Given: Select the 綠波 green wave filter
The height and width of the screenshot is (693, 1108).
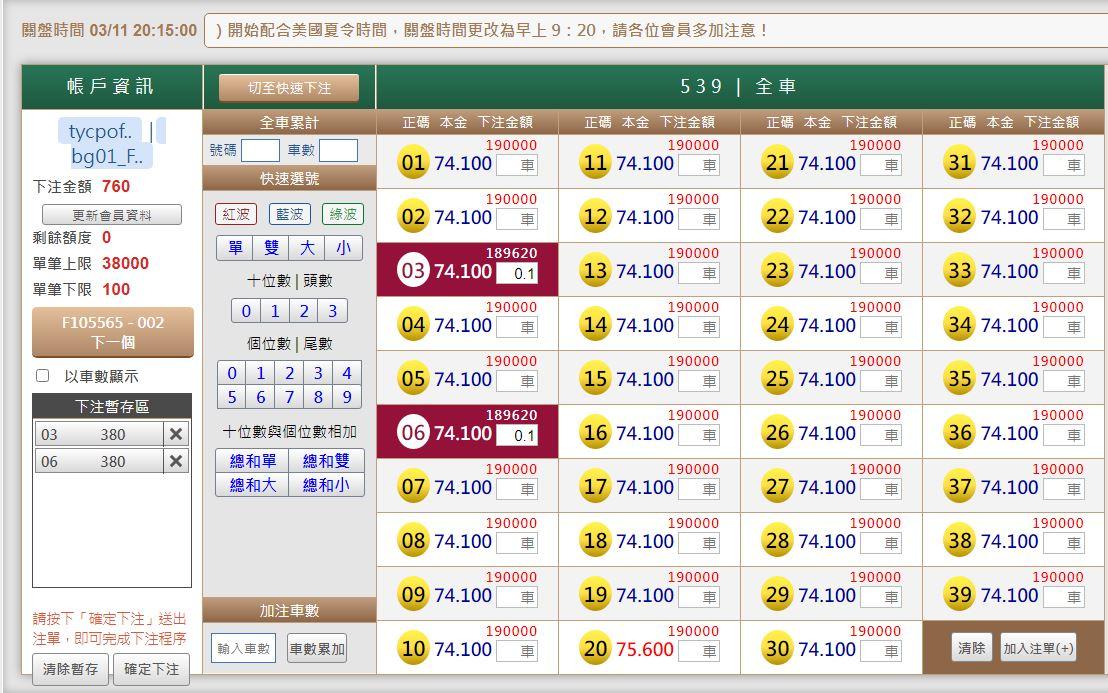Looking at the screenshot, I should click(x=343, y=214).
